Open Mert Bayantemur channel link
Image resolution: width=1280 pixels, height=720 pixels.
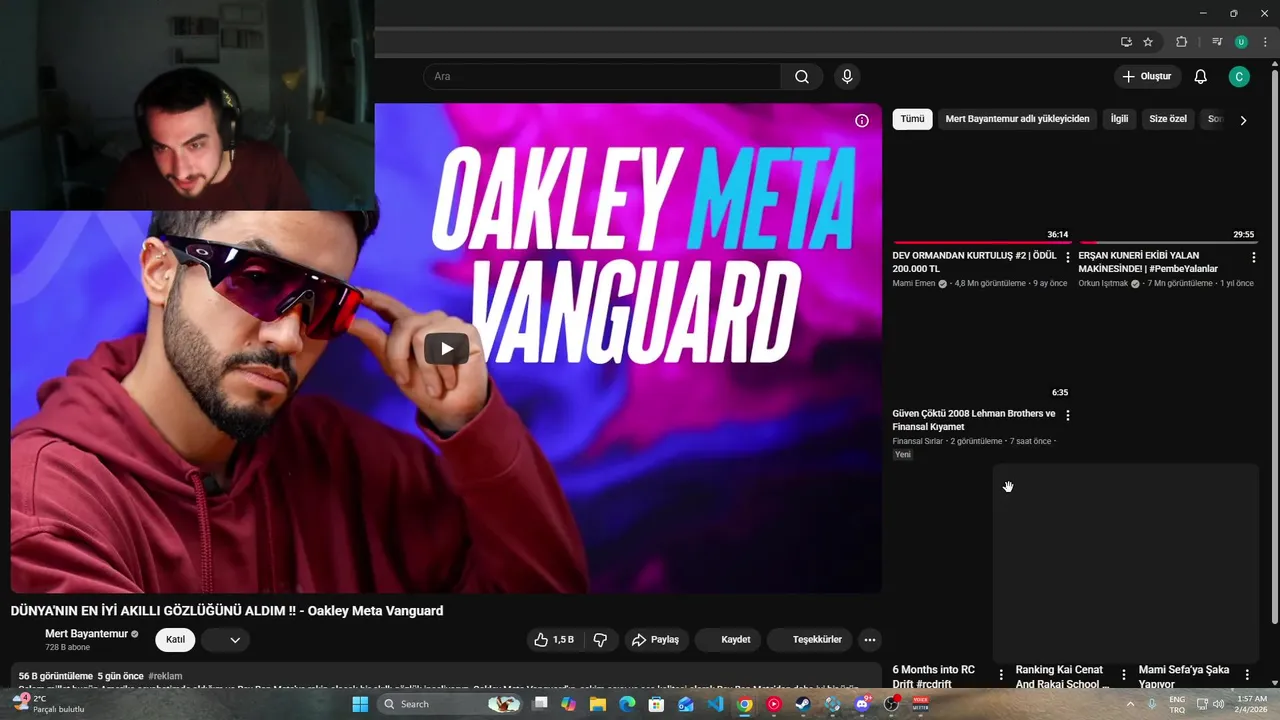point(86,634)
